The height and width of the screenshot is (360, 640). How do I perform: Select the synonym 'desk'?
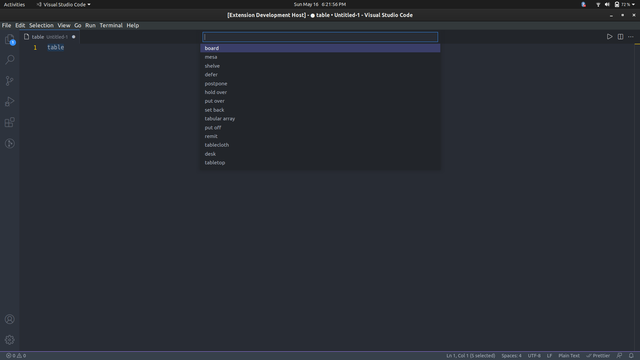[x=320, y=154]
